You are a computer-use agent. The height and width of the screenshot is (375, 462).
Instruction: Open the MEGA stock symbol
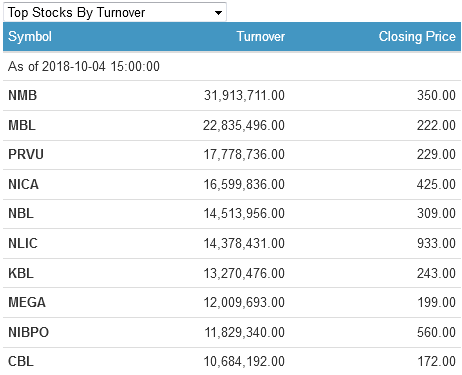pos(27,302)
